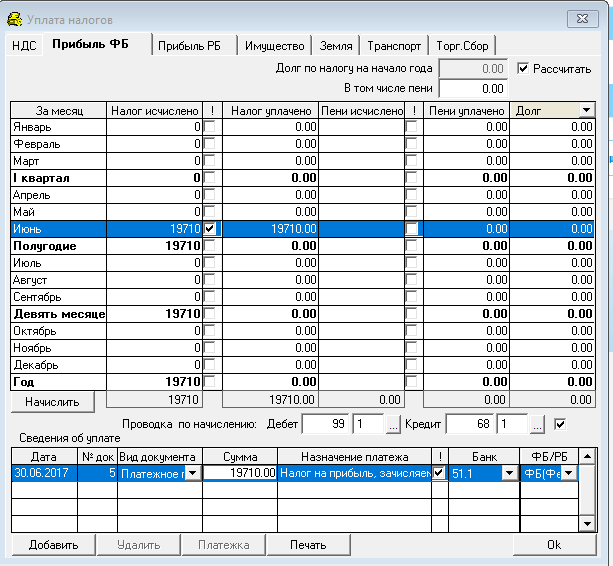
Task: Click the app icon in the title bar
Action: tap(14, 20)
